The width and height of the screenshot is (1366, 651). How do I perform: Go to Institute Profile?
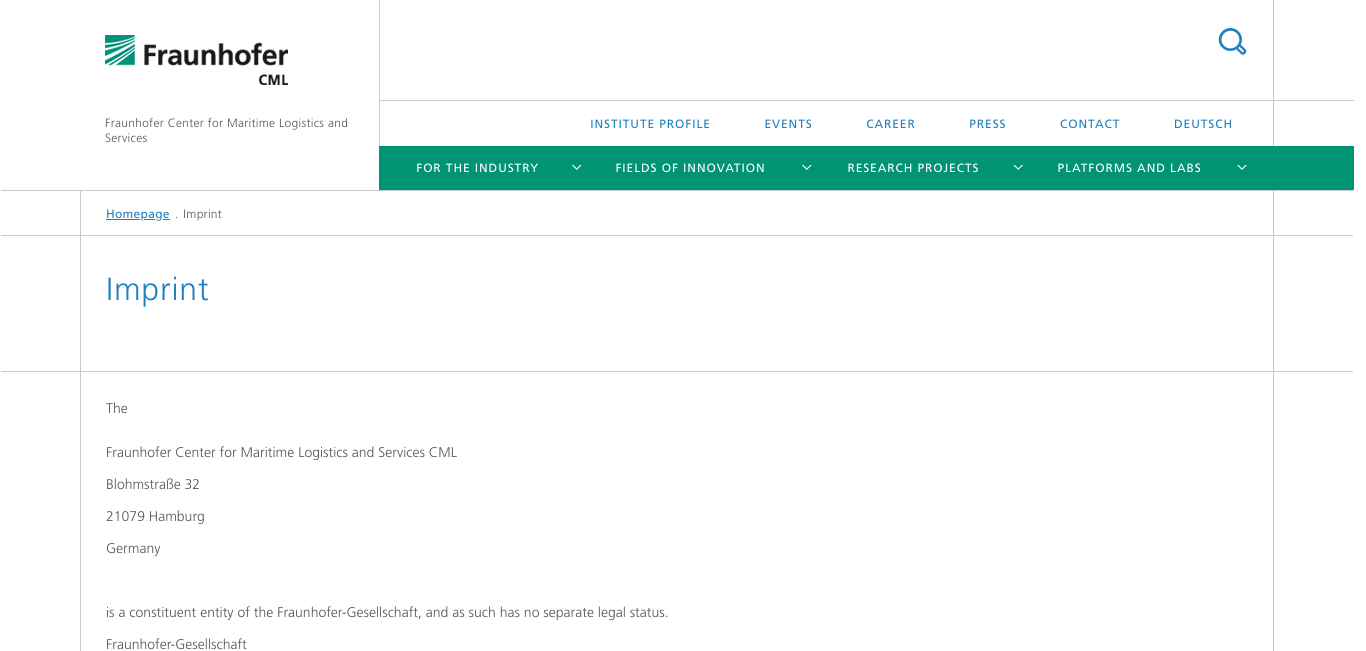[650, 124]
